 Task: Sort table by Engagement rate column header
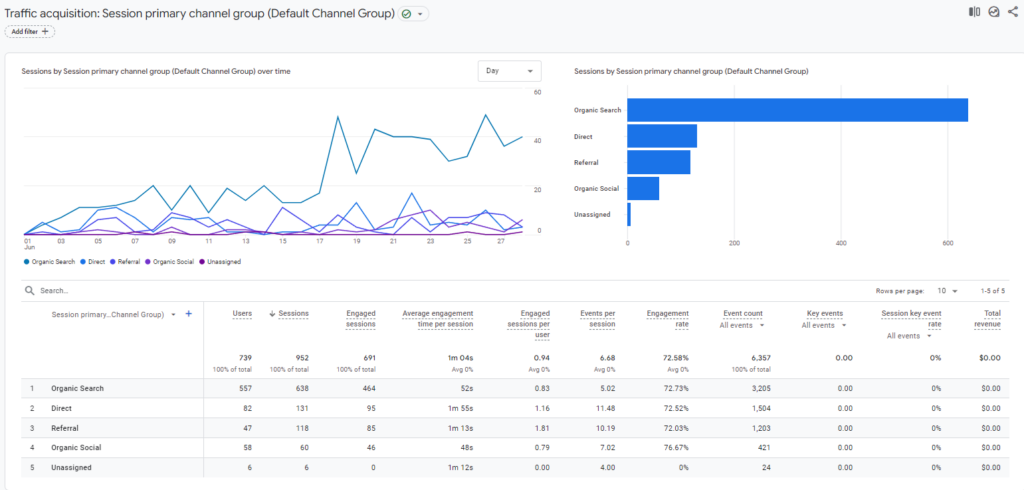pos(667,319)
